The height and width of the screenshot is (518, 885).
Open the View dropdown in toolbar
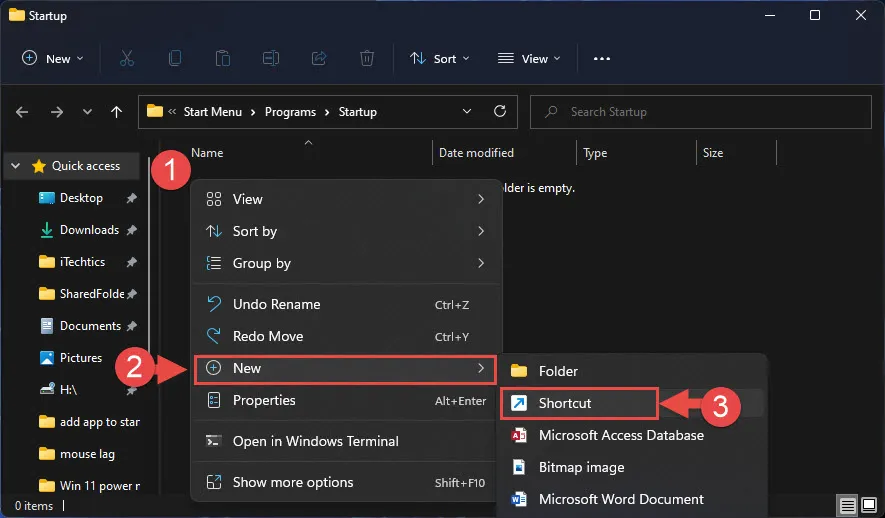(x=529, y=59)
